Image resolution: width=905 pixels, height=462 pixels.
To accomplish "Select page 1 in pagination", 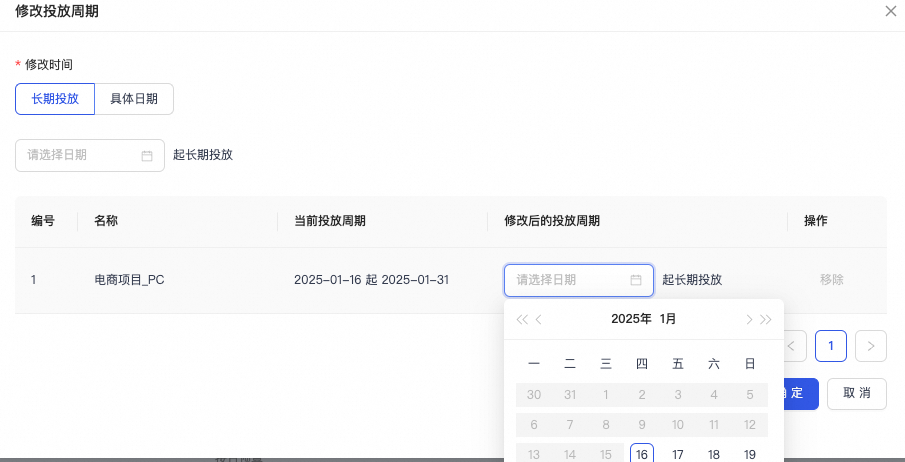I will coord(831,346).
